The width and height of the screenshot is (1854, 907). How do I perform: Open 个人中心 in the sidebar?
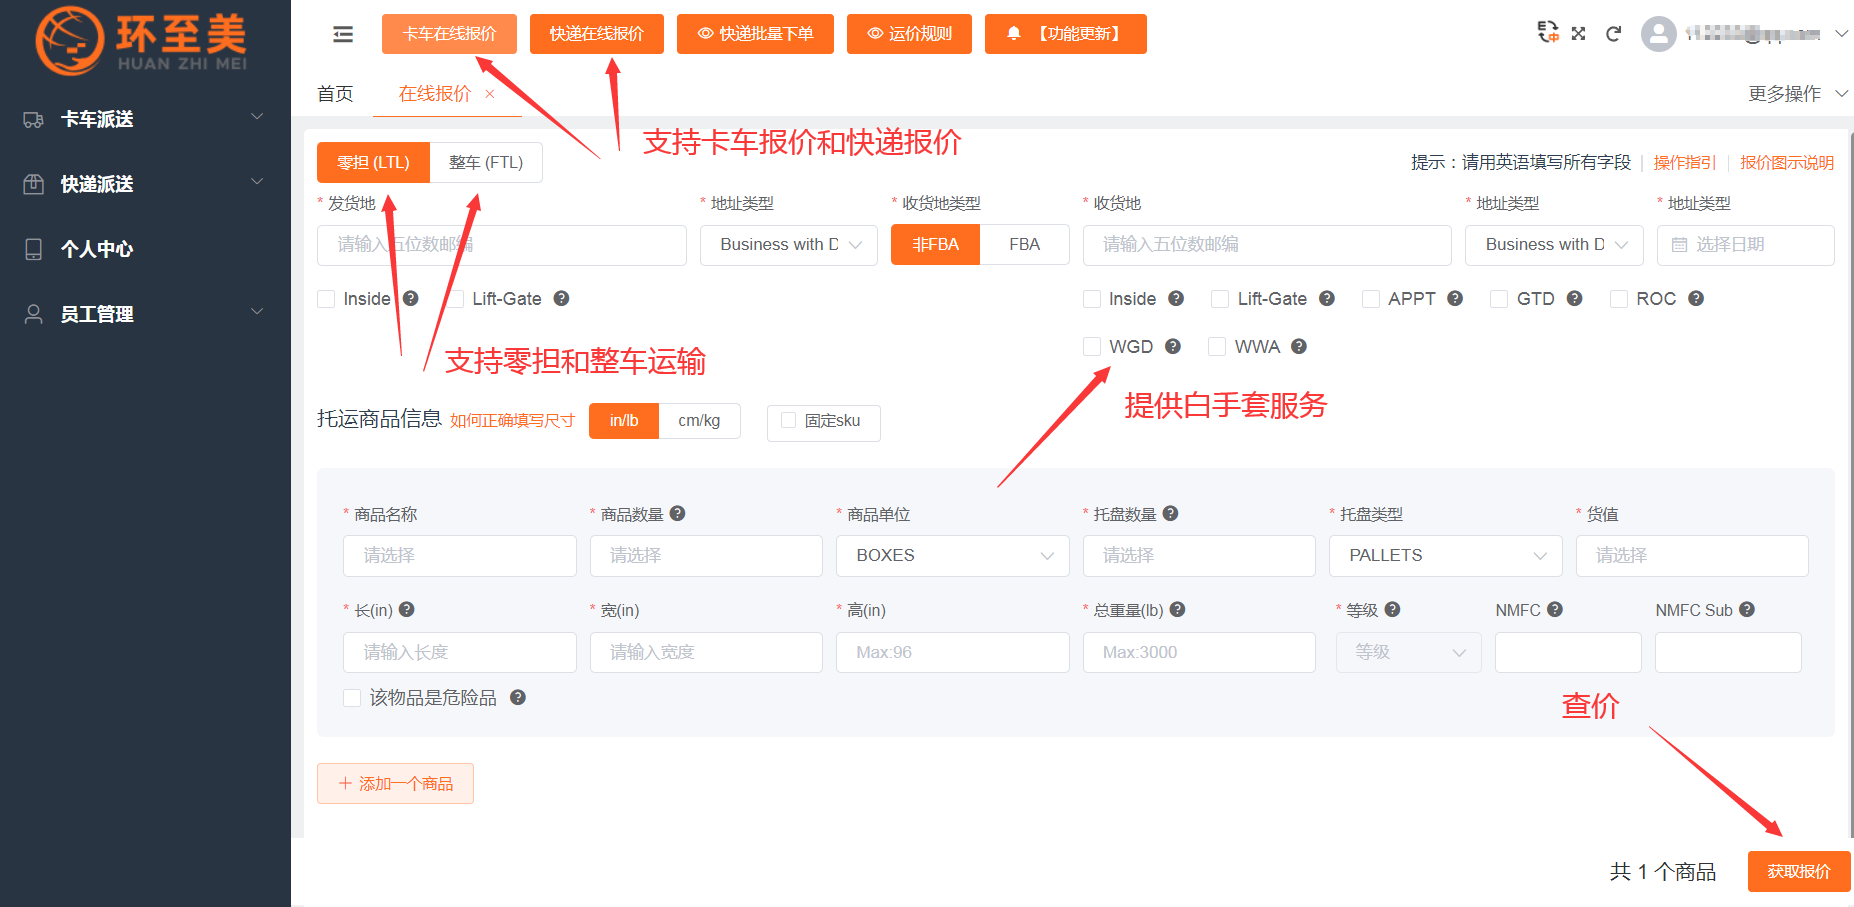coord(96,249)
